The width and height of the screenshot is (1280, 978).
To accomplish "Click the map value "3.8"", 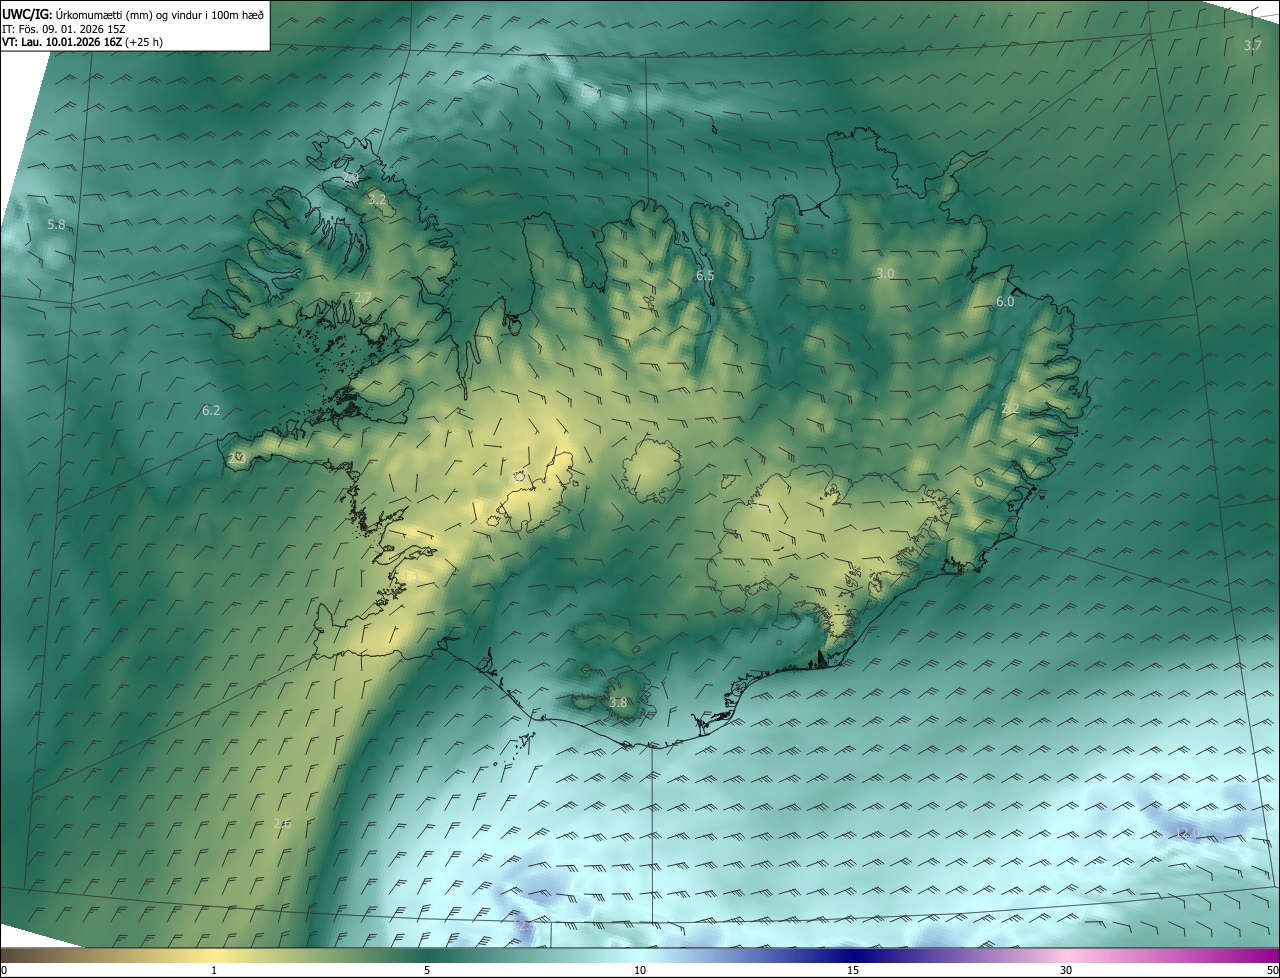I will (x=618, y=703).
